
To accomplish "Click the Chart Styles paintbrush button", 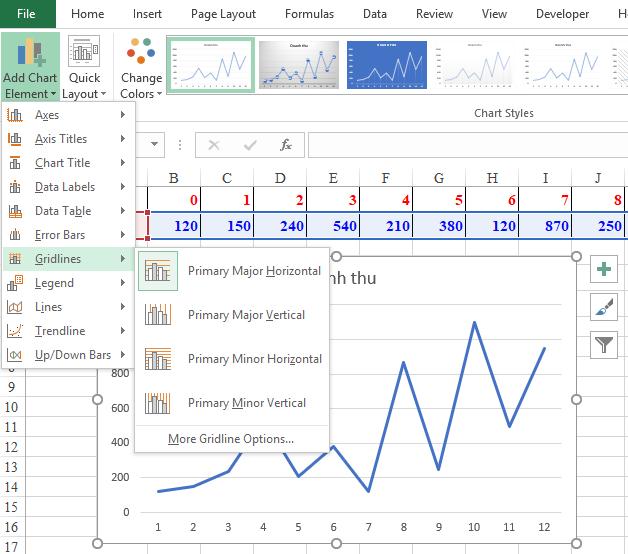I will coord(604,307).
